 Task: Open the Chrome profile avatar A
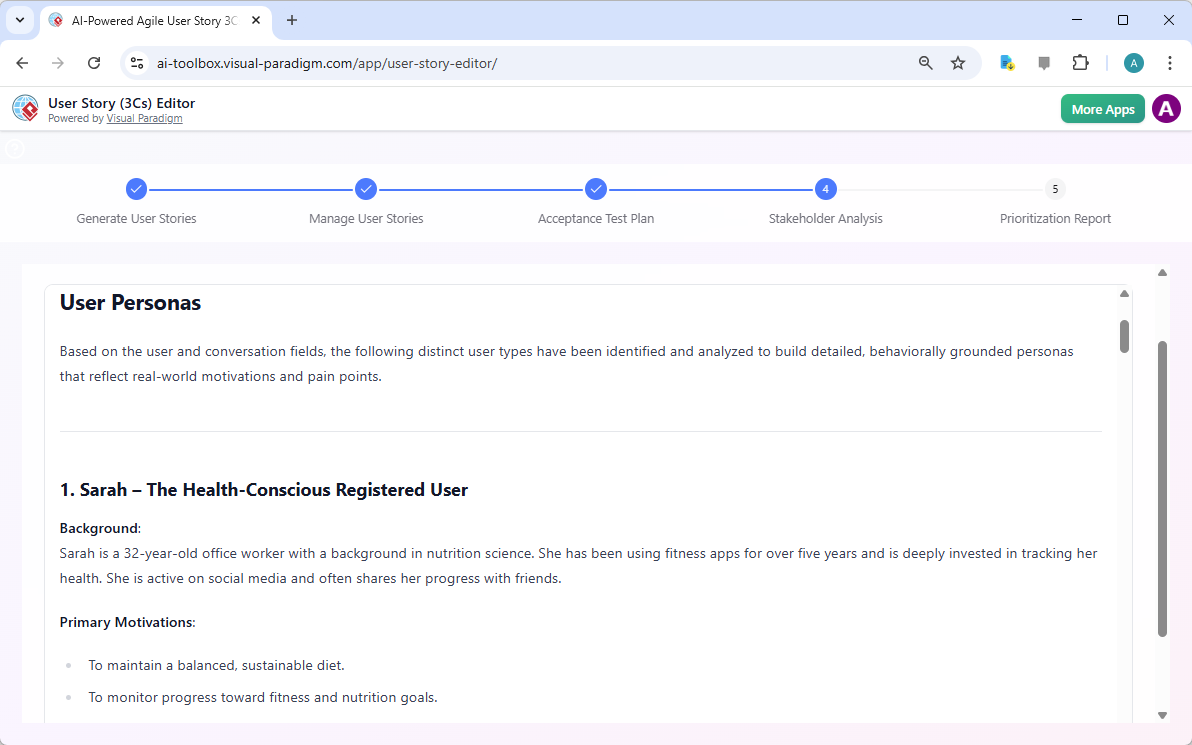click(1133, 62)
